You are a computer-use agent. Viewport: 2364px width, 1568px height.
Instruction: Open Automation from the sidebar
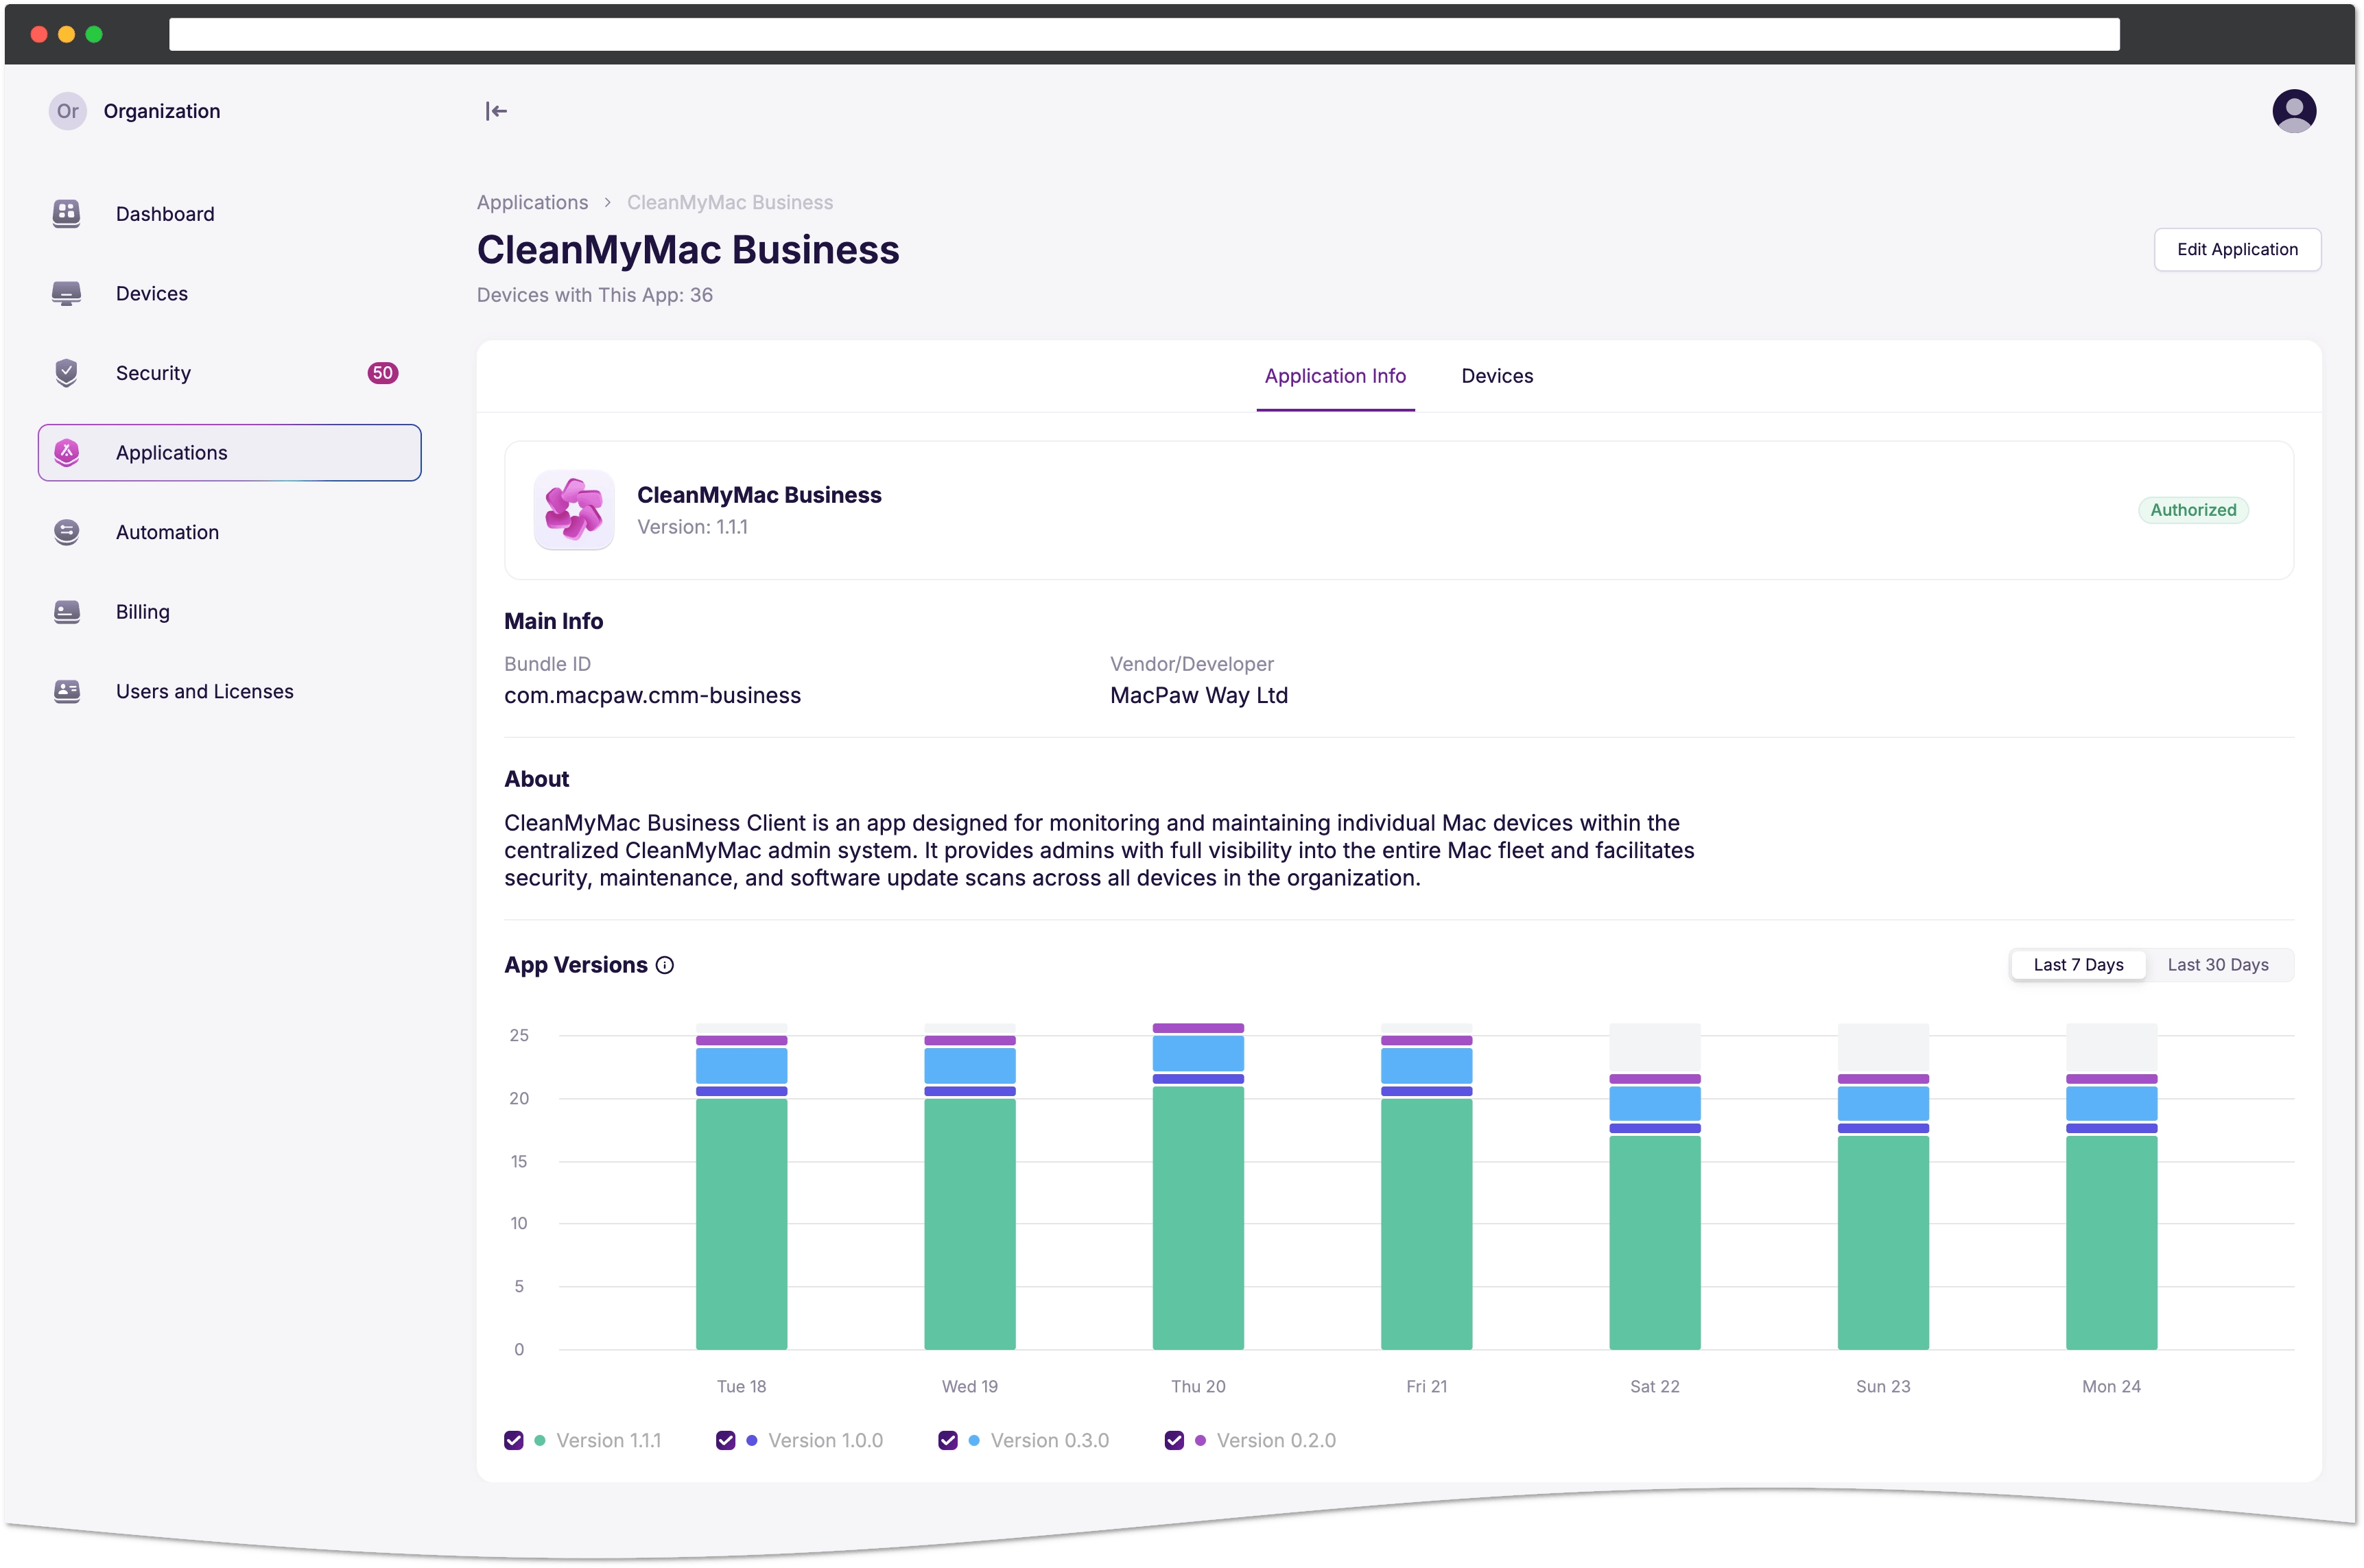pos(230,532)
